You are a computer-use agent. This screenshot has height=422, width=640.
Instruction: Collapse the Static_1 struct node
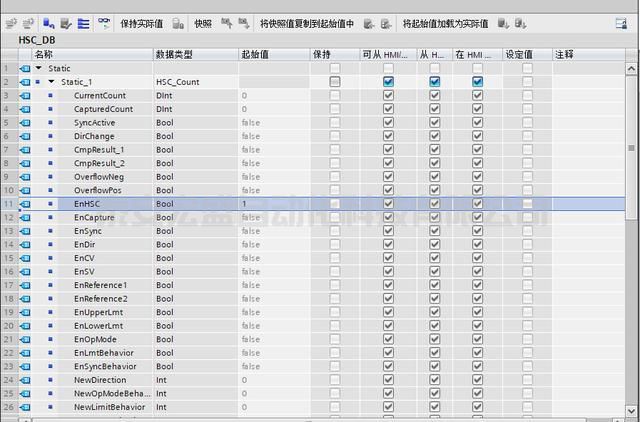pyautogui.click(x=52, y=81)
